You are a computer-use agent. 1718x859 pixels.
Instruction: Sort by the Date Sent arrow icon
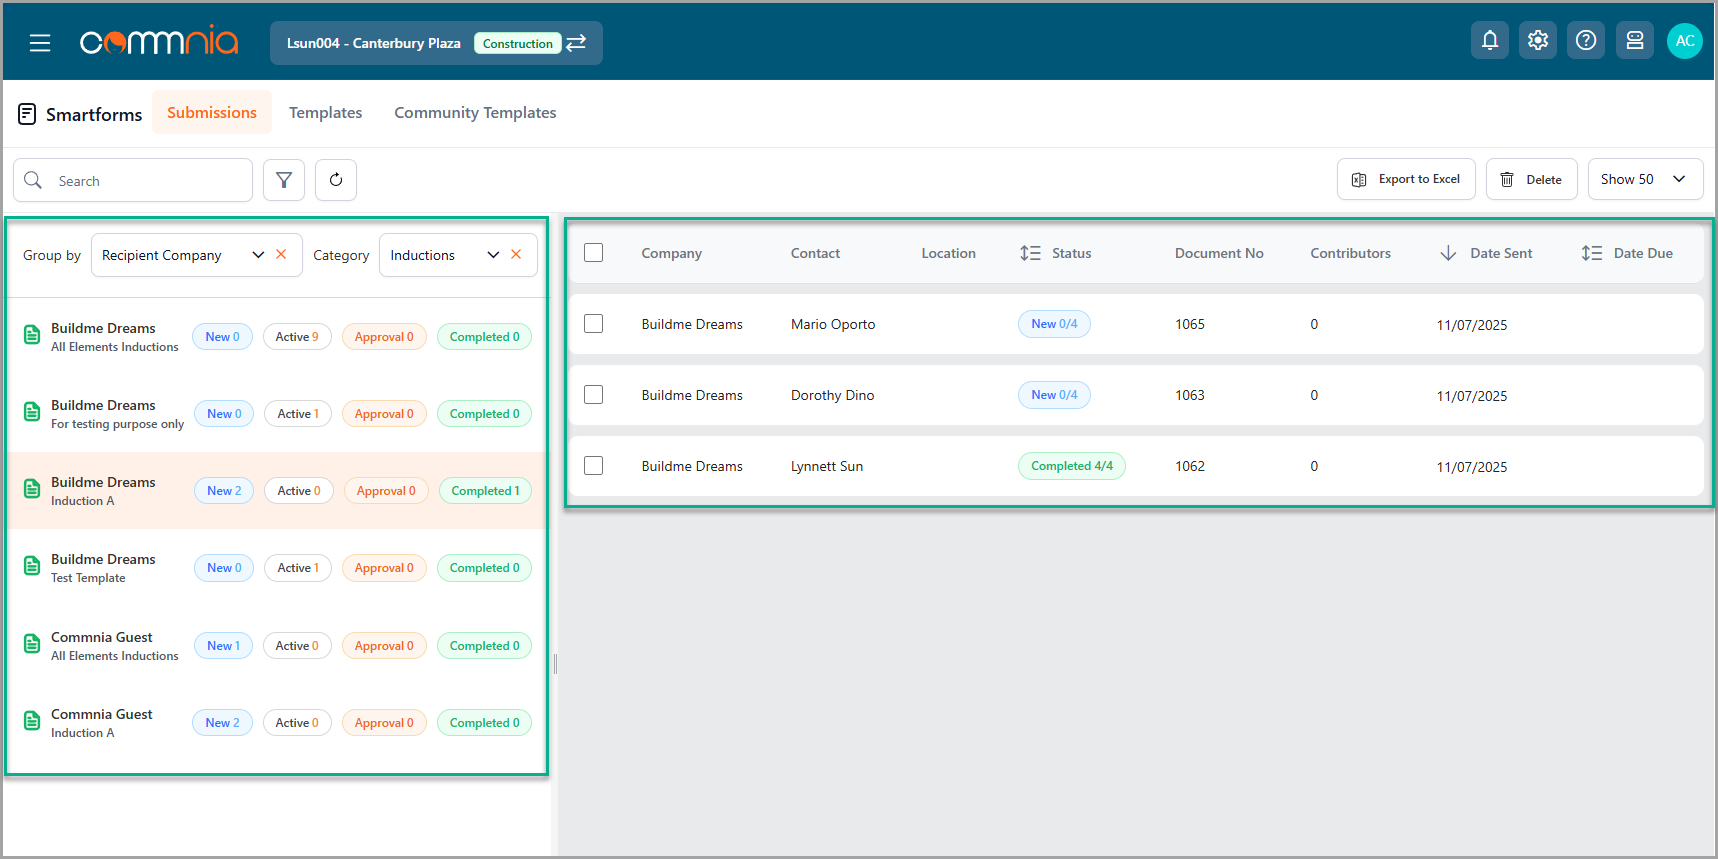tap(1448, 253)
